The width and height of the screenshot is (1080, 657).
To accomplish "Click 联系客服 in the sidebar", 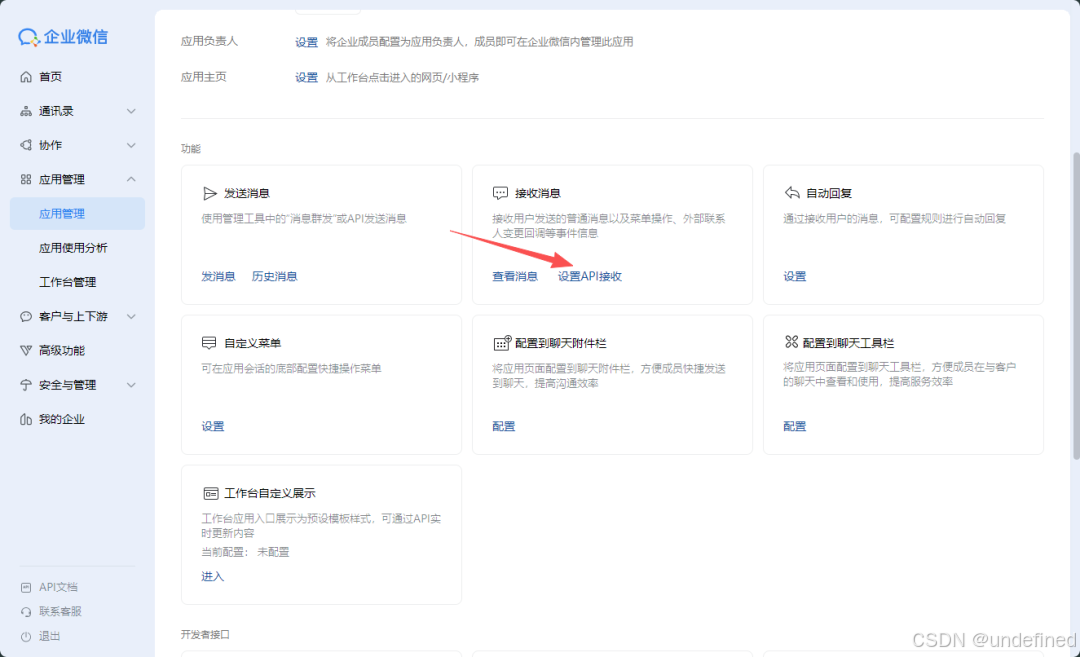I will [x=61, y=612].
